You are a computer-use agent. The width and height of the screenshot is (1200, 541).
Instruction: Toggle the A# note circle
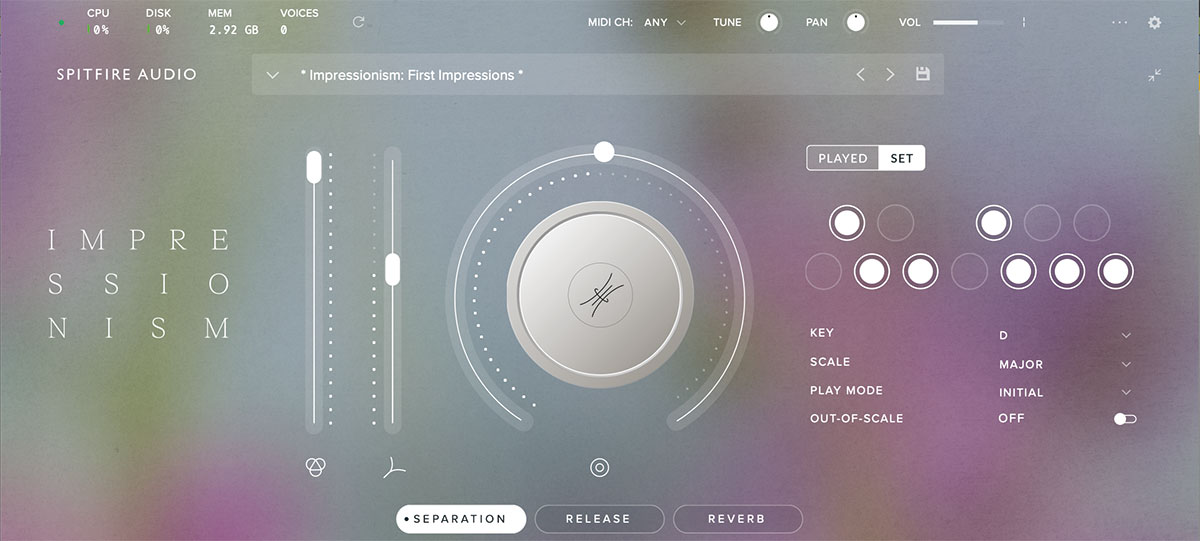click(1091, 222)
